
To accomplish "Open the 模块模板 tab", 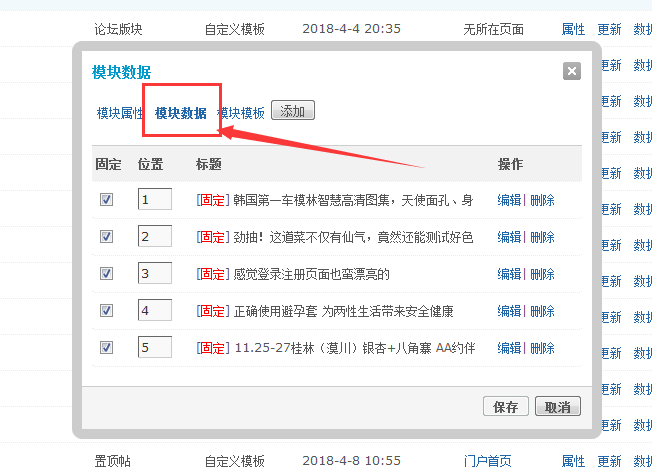I will [x=241, y=113].
